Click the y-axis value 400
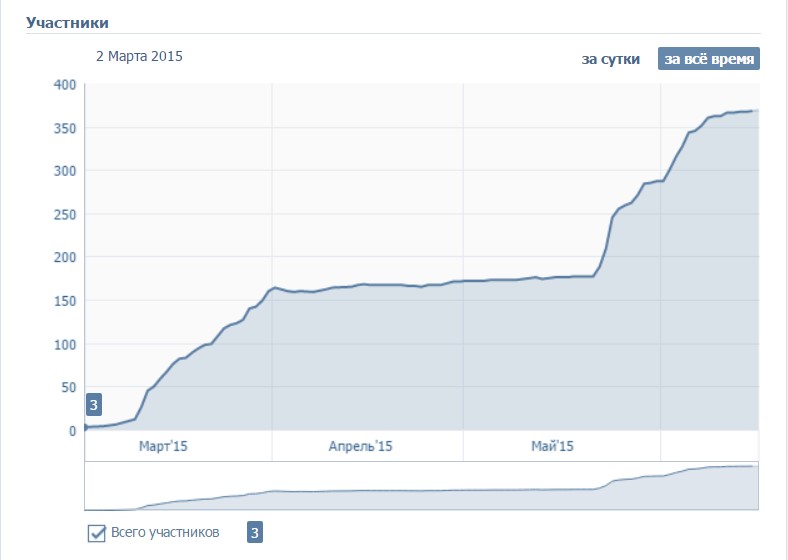Viewport: 788px width, 560px height. tap(65, 85)
